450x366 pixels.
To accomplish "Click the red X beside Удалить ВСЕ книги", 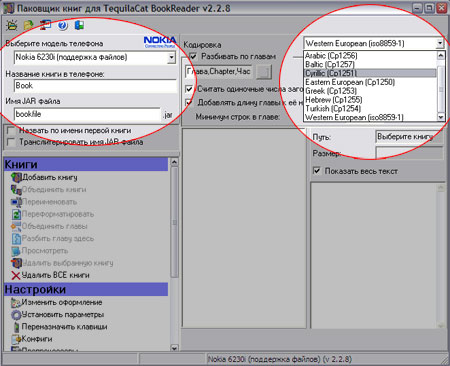I will (x=16, y=275).
